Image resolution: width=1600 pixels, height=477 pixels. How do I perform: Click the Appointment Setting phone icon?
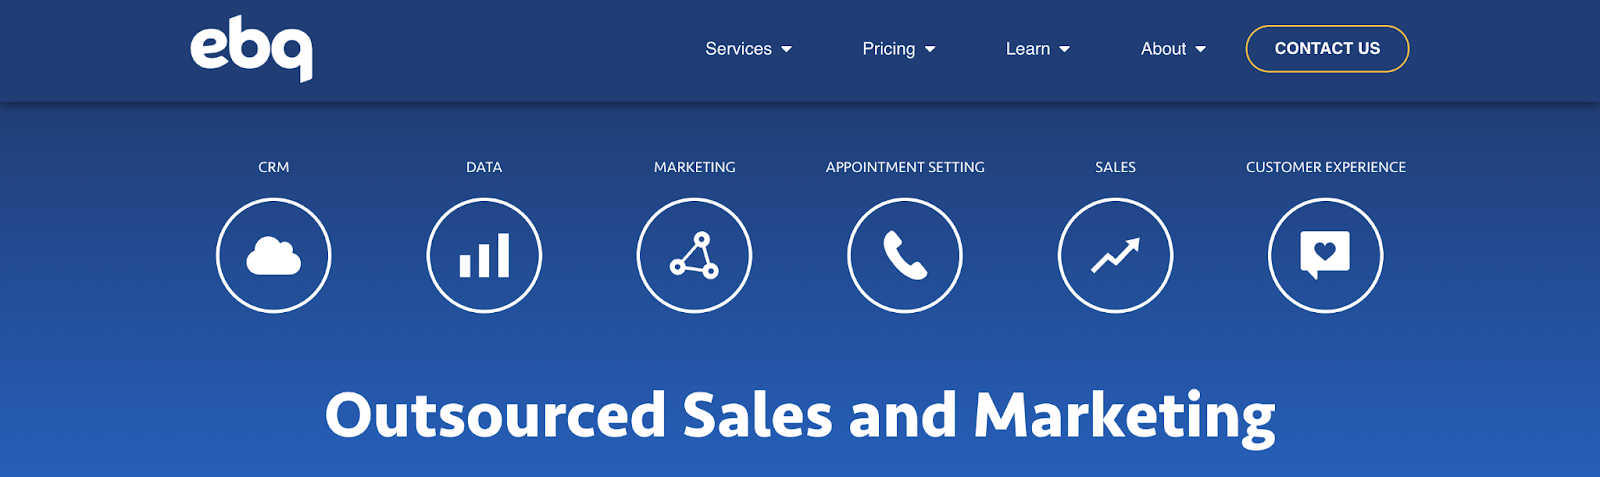pyautogui.click(x=905, y=256)
